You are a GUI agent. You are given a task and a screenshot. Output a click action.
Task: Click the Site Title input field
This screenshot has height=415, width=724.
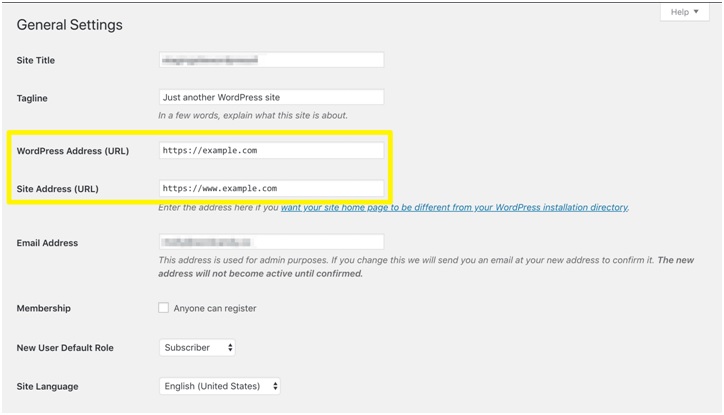pyautogui.click(x=271, y=60)
